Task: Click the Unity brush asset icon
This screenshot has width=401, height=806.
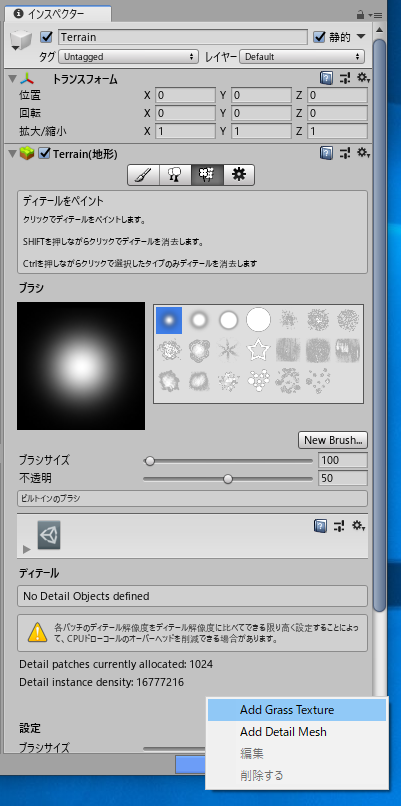Action: [49, 535]
